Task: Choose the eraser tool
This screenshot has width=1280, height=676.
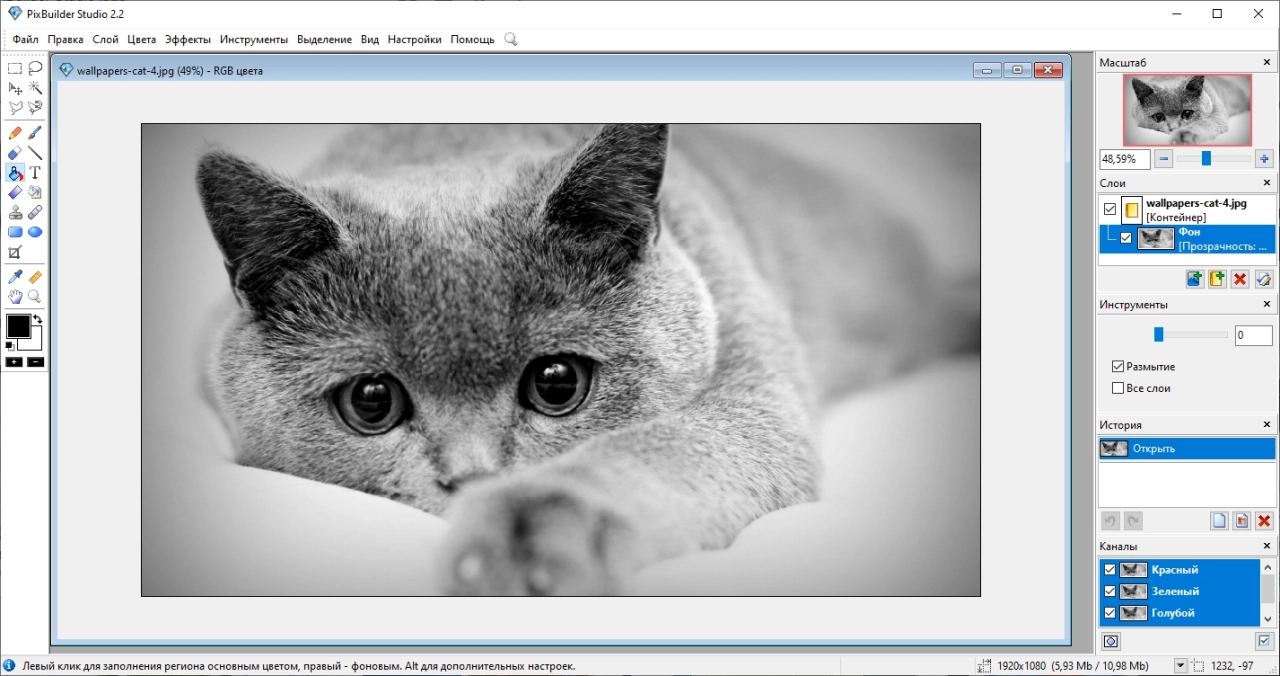Action: (x=15, y=153)
